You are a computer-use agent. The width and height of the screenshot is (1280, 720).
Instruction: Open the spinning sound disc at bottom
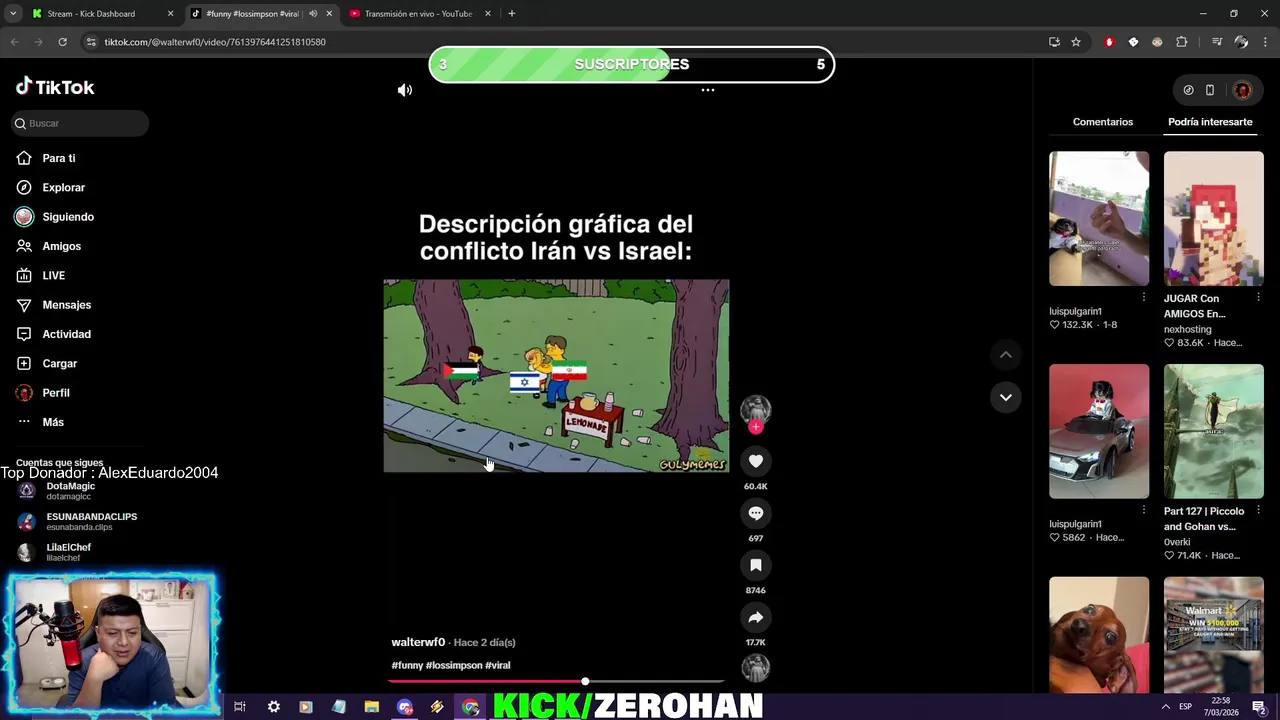[756, 667]
